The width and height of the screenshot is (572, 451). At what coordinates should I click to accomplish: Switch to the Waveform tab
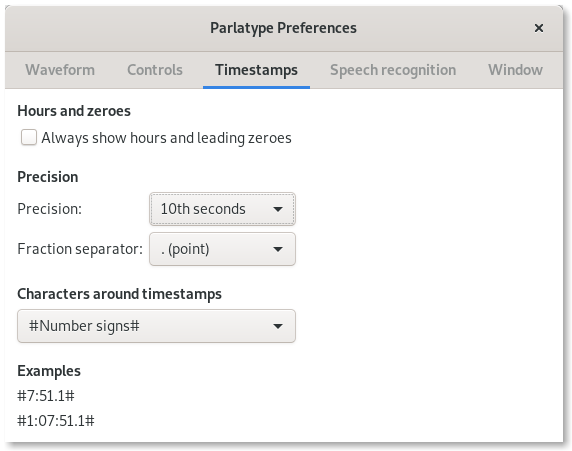pos(60,70)
